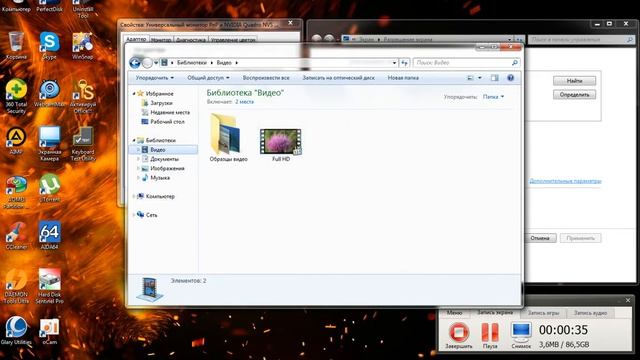
Task: Go back in the Explorer window
Action: [x=135, y=62]
